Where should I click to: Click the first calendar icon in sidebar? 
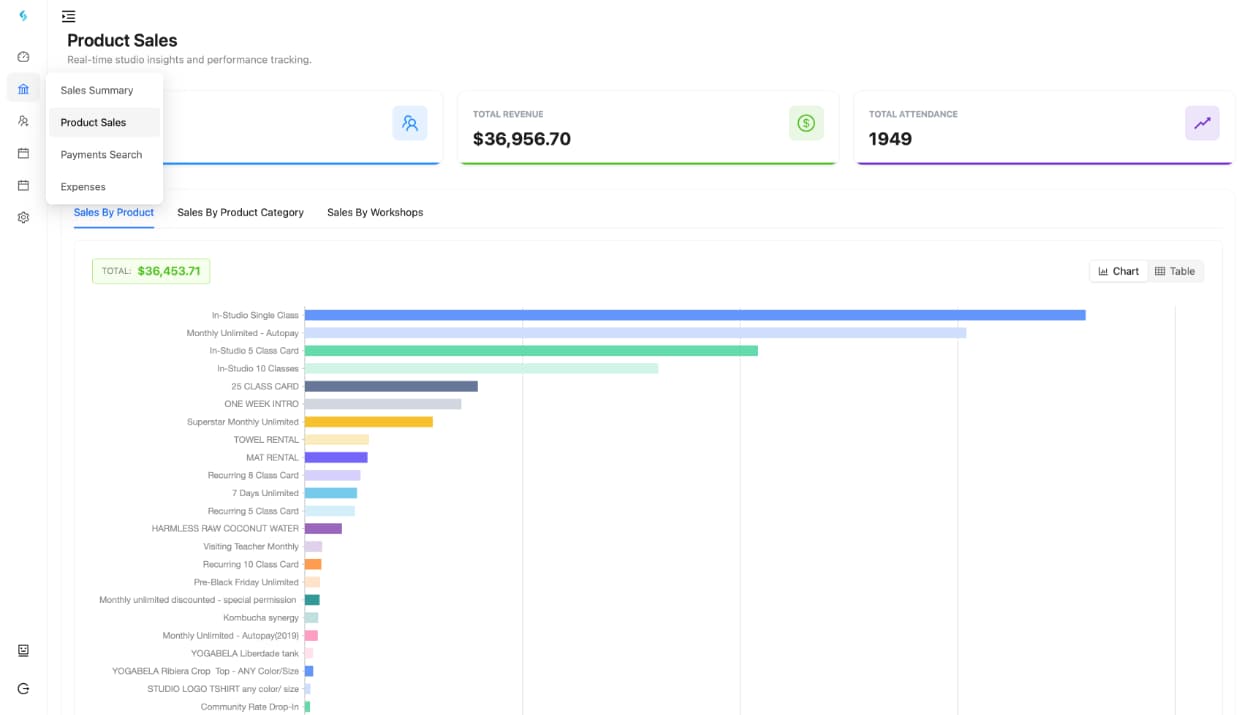[x=23, y=153]
